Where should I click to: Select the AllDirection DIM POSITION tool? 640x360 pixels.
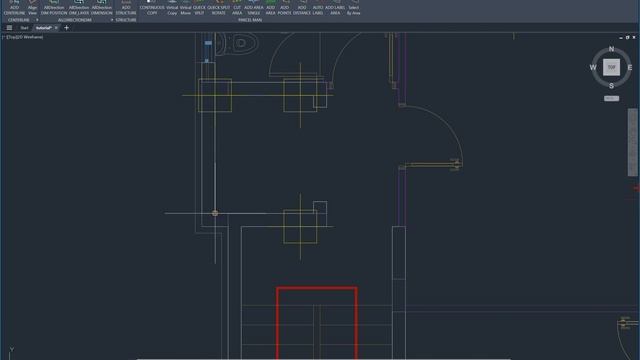point(54,8)
